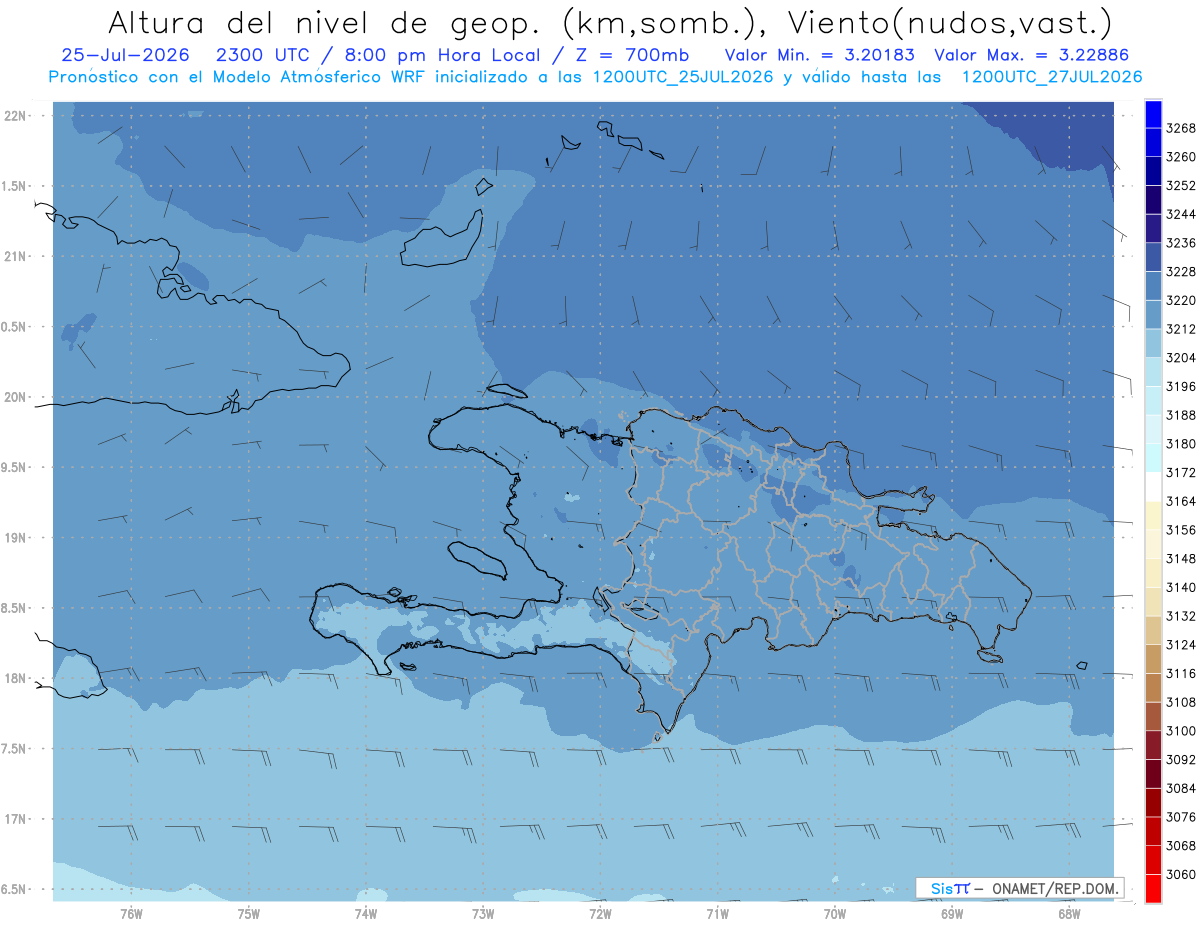This screenshot has height=927, width=1200.
Task: Click legend value "3132"
Action: coord(1181,616)
